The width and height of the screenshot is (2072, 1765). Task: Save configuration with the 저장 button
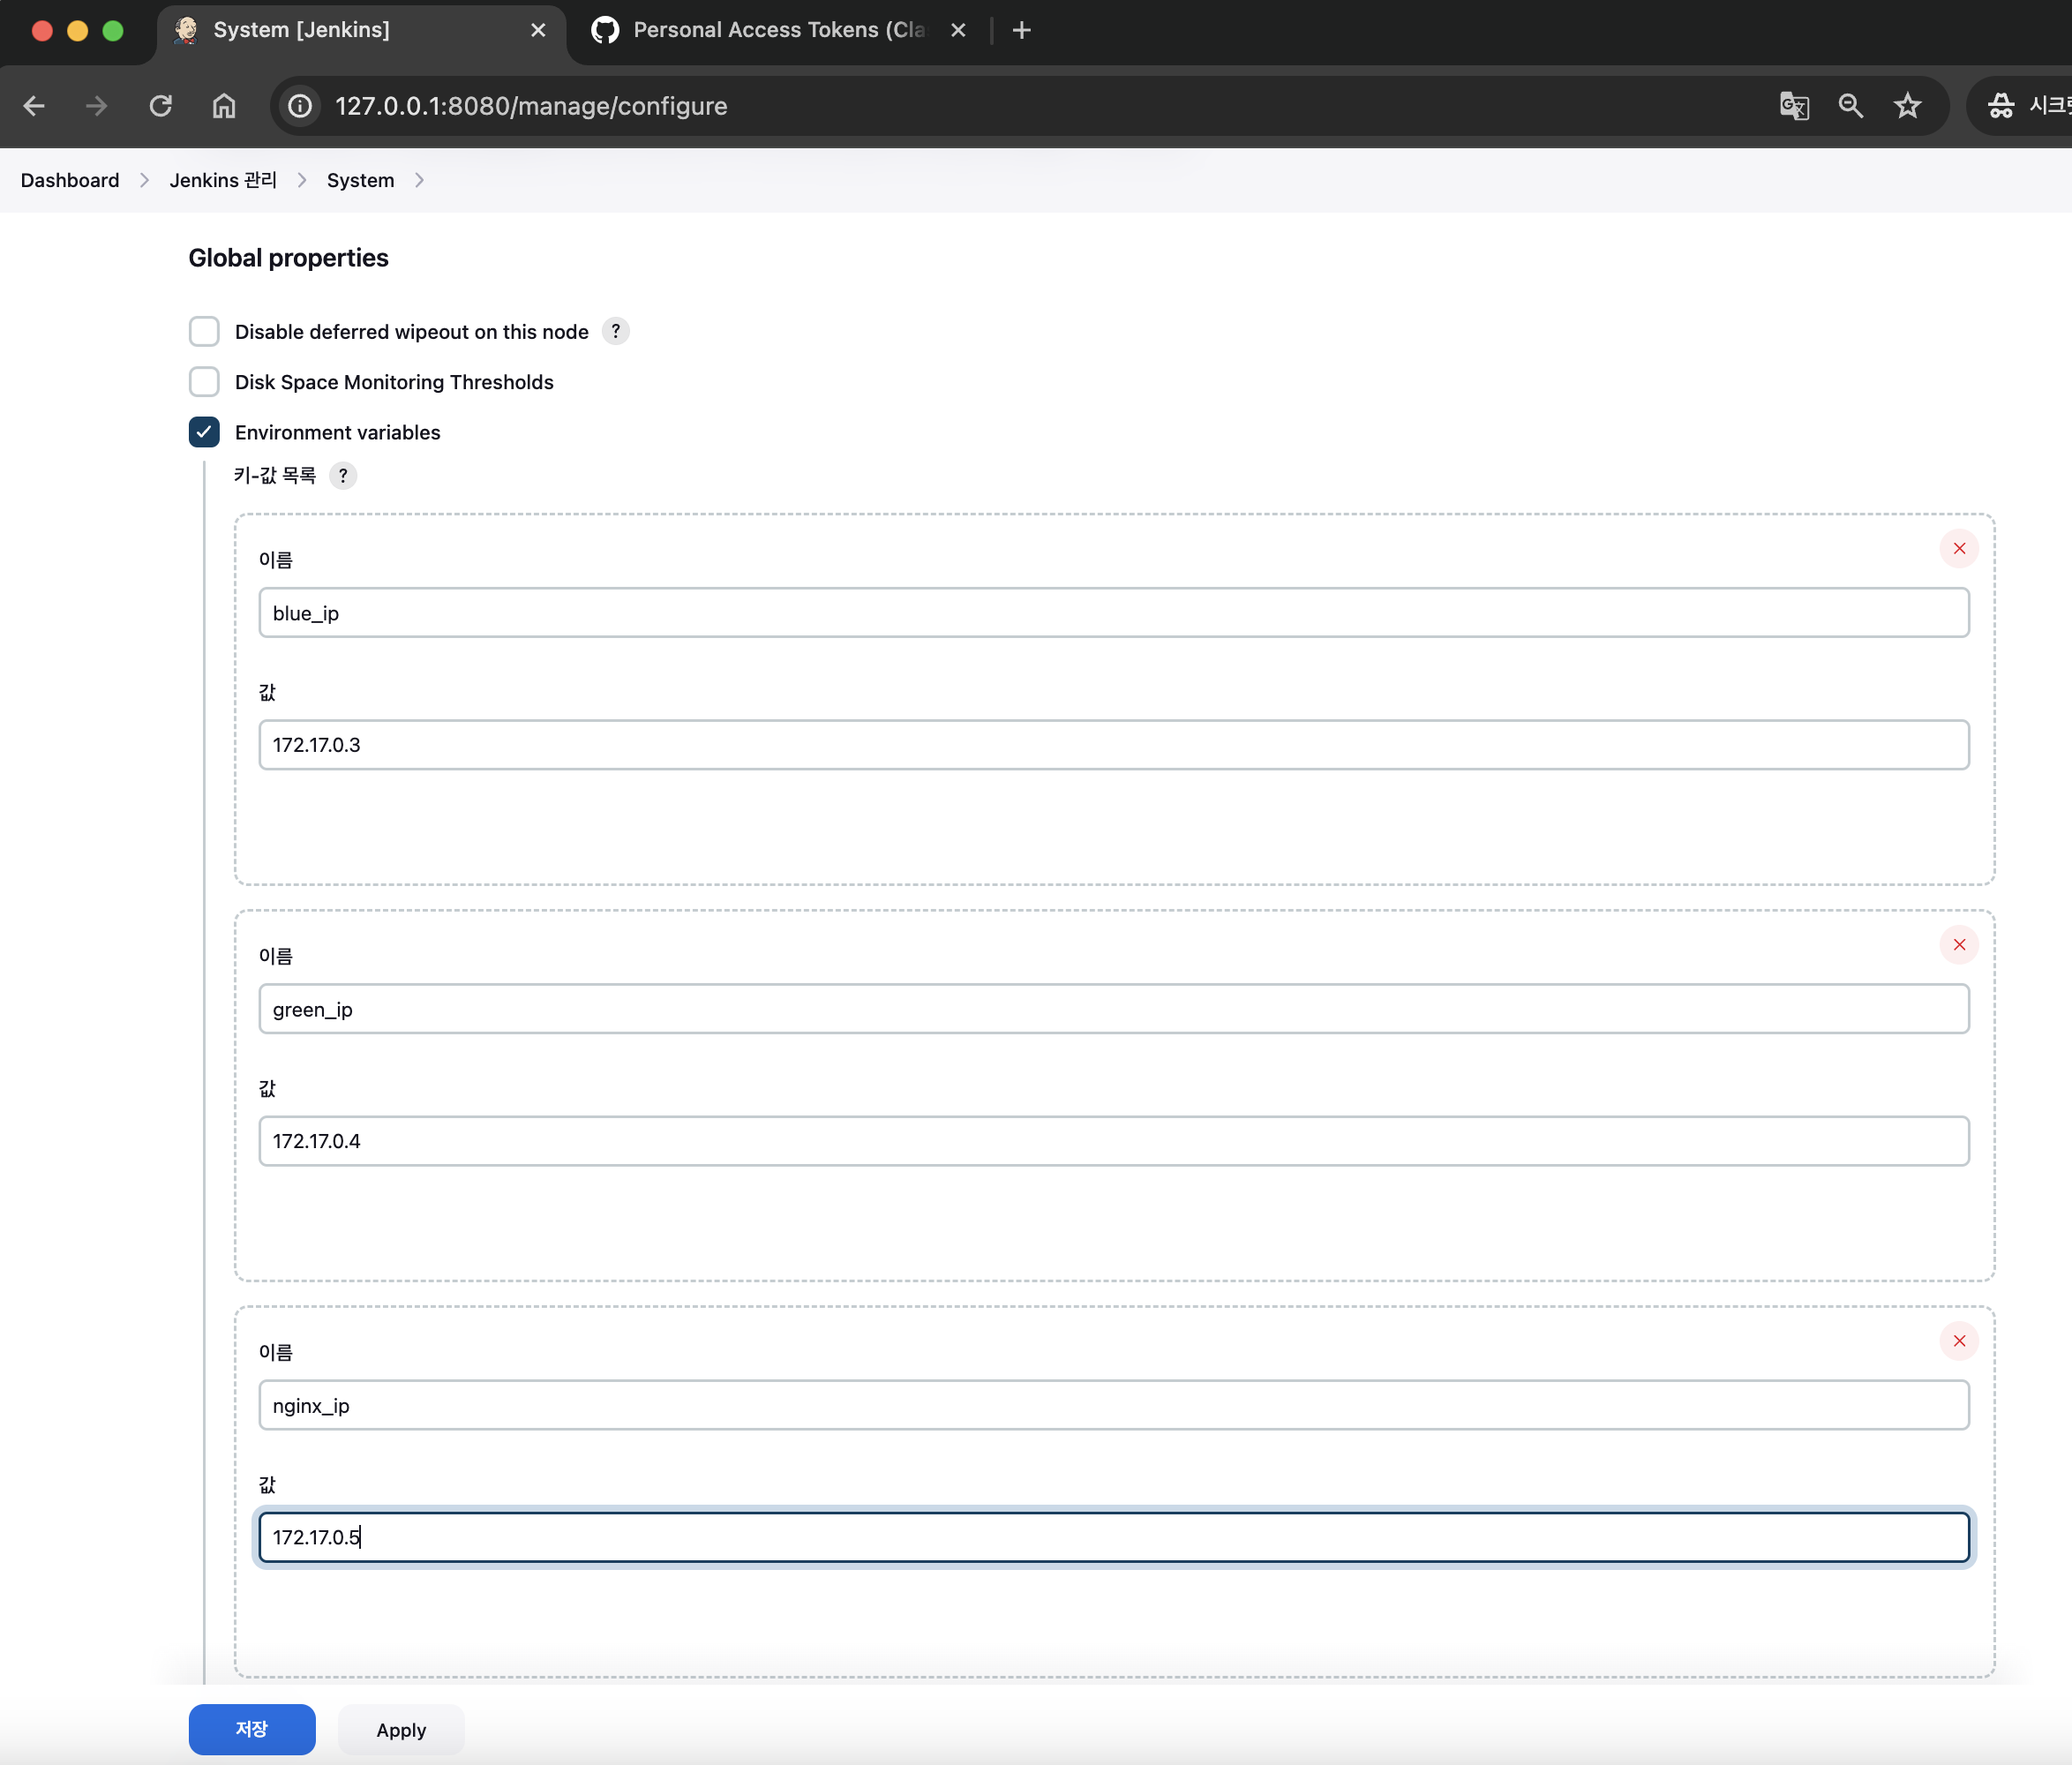(x=251, y=1729)
